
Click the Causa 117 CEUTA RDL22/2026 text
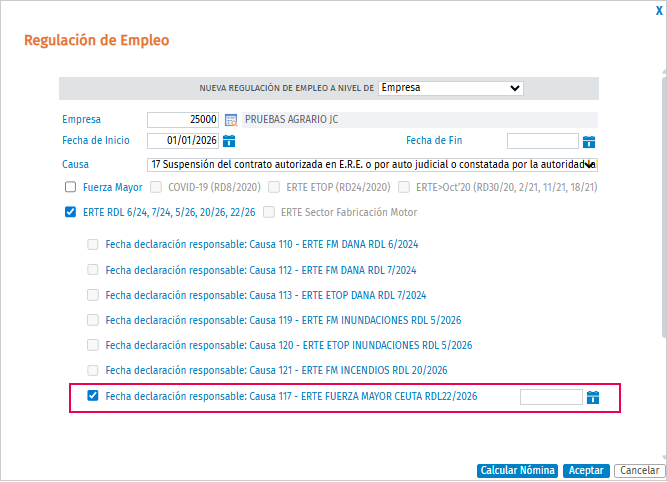[x=291, y=396]
